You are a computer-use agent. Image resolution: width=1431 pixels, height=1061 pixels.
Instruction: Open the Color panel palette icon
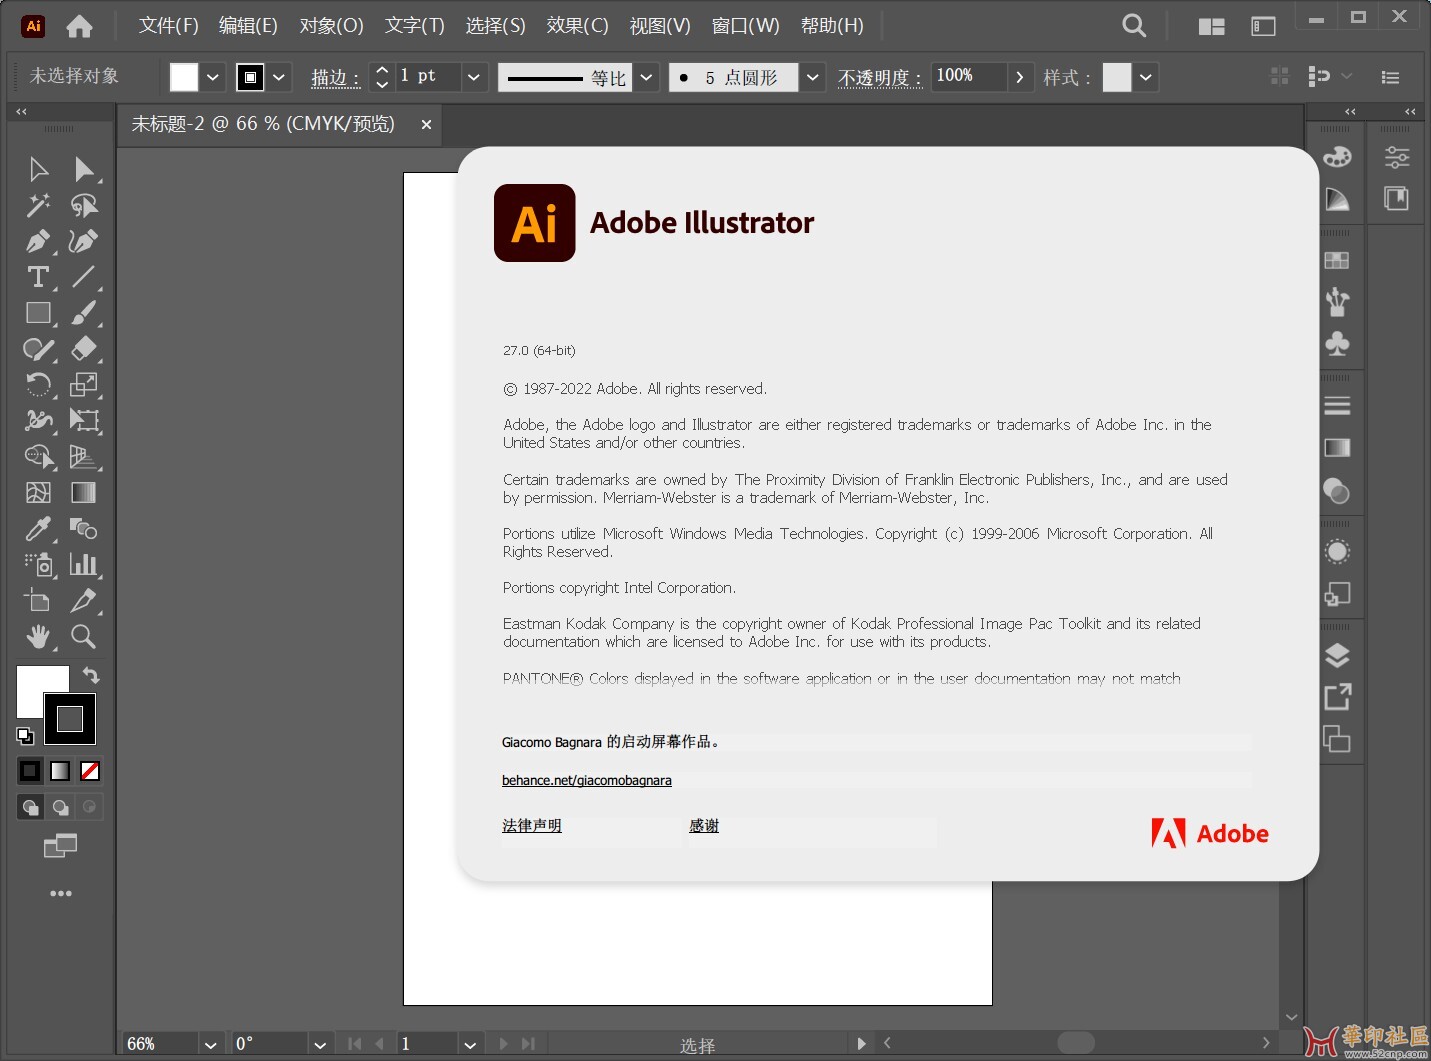point(1337,157)
